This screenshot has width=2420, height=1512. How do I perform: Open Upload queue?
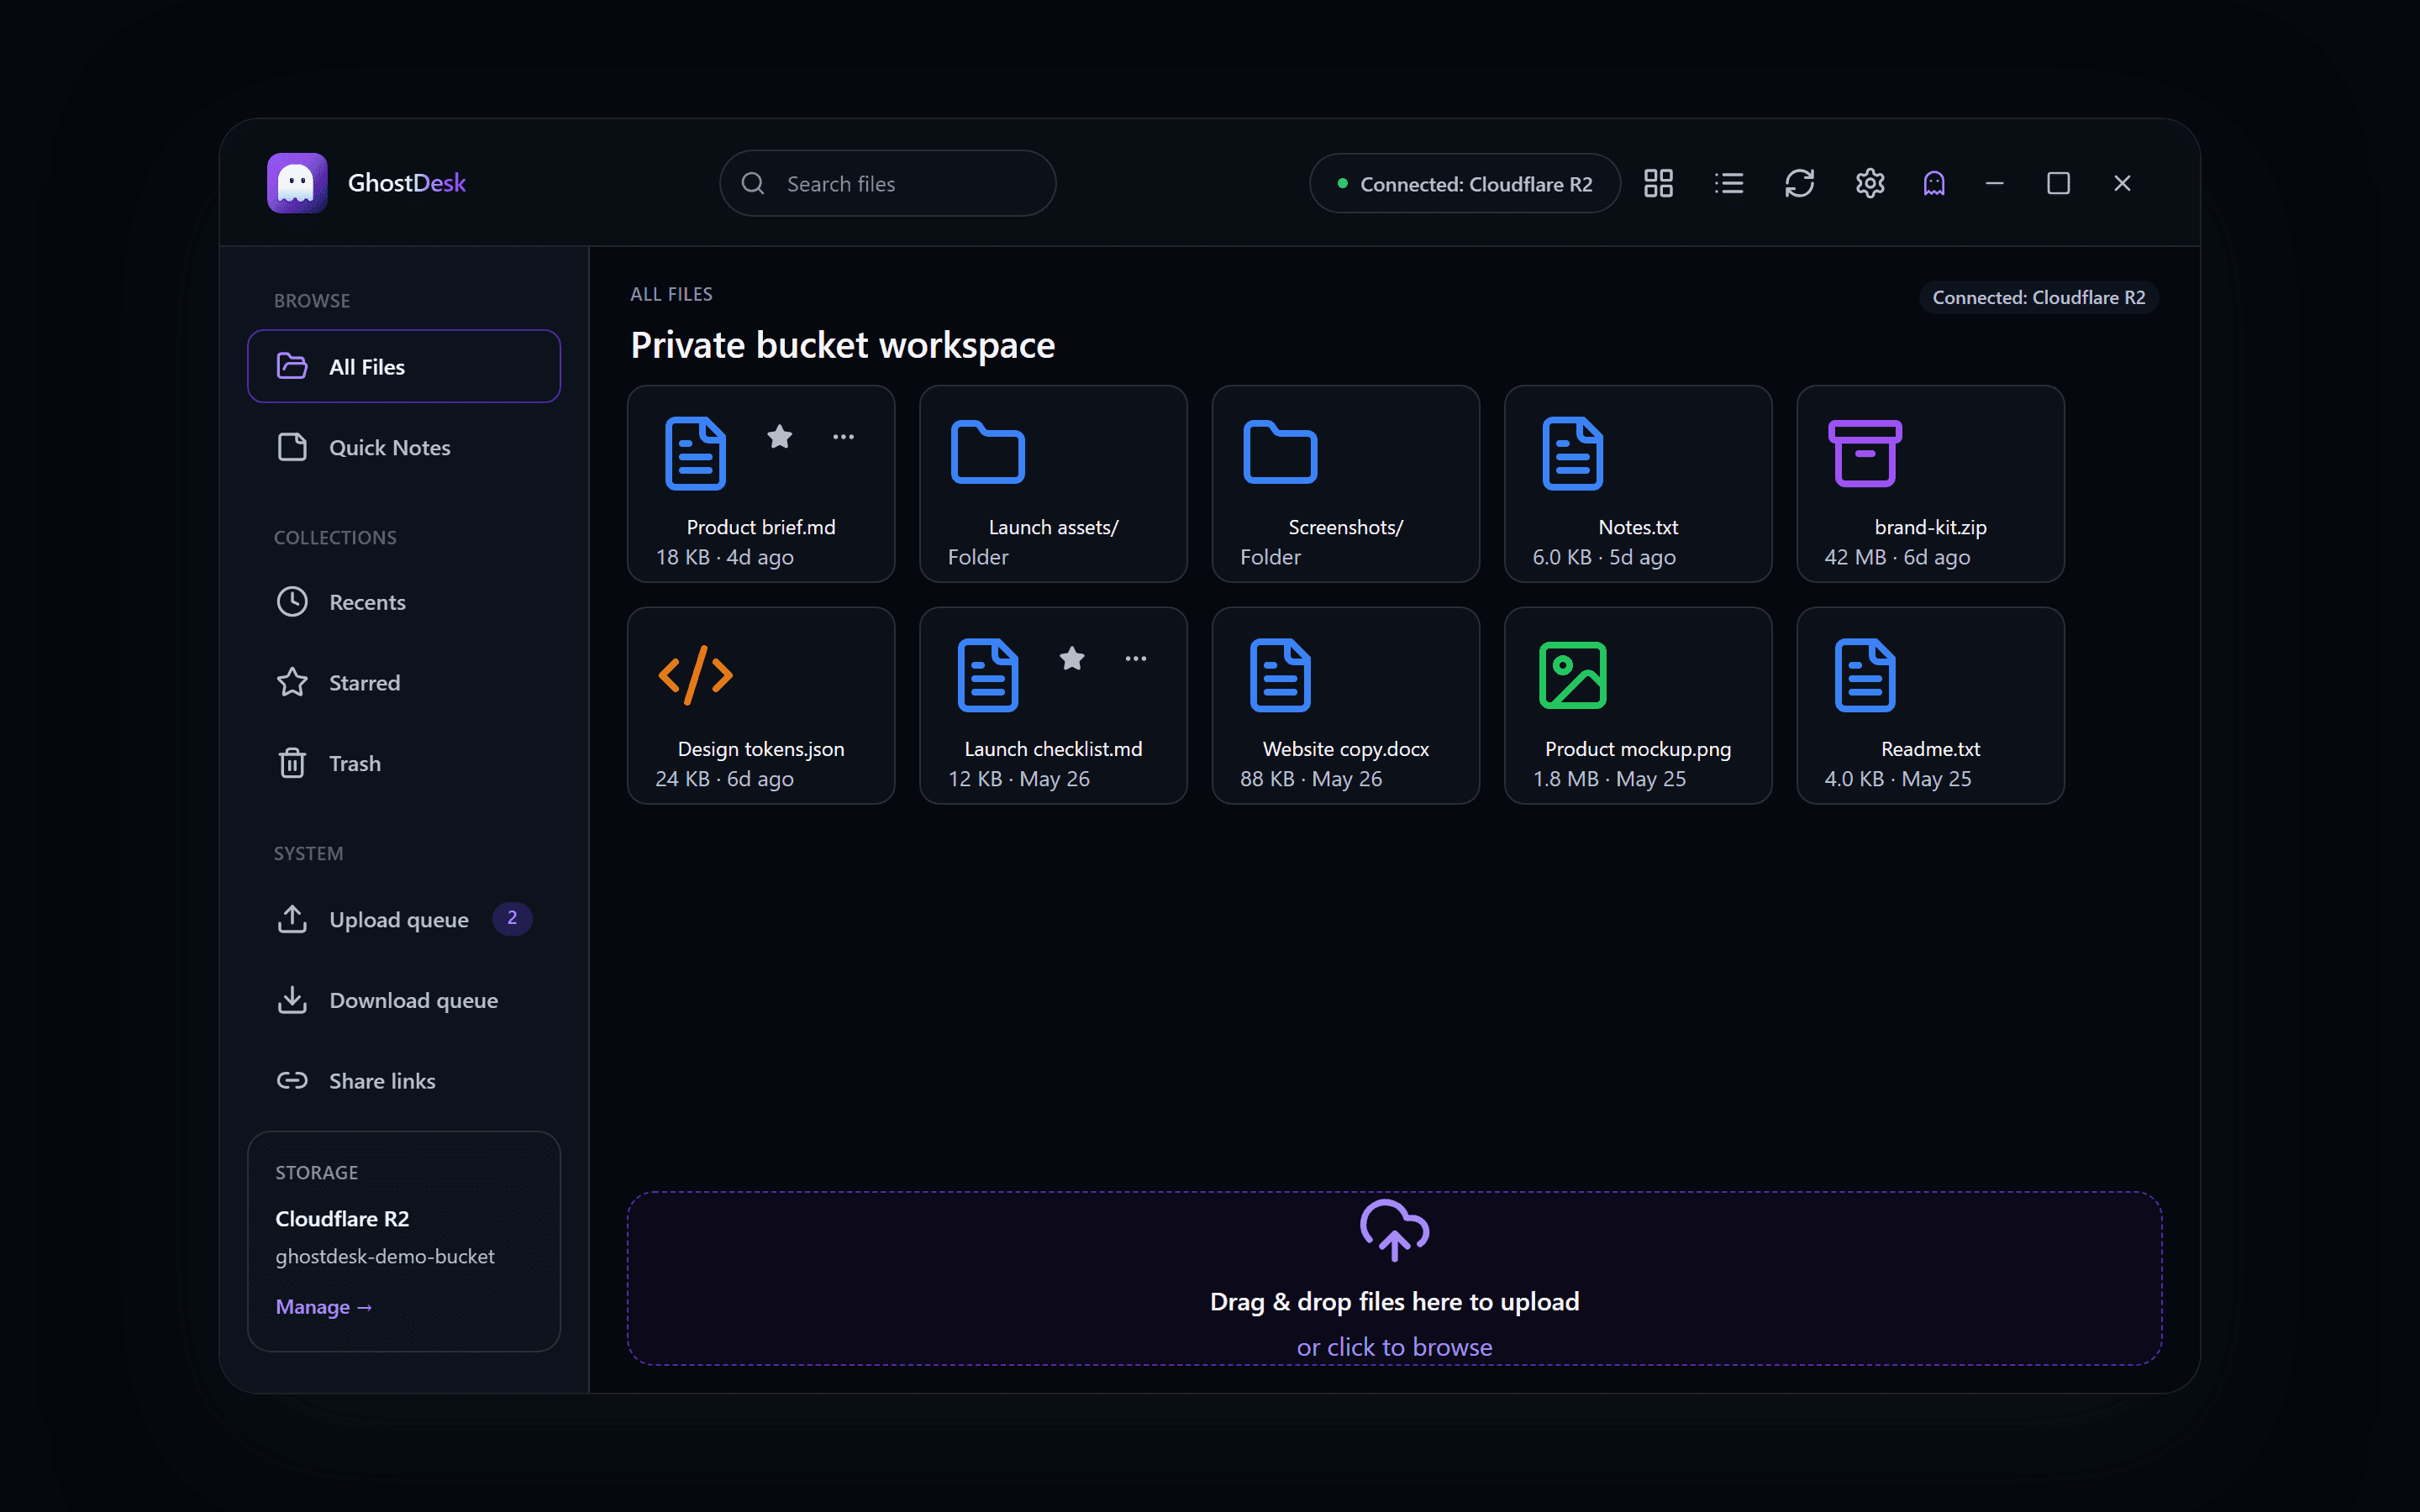coord(404,919)
